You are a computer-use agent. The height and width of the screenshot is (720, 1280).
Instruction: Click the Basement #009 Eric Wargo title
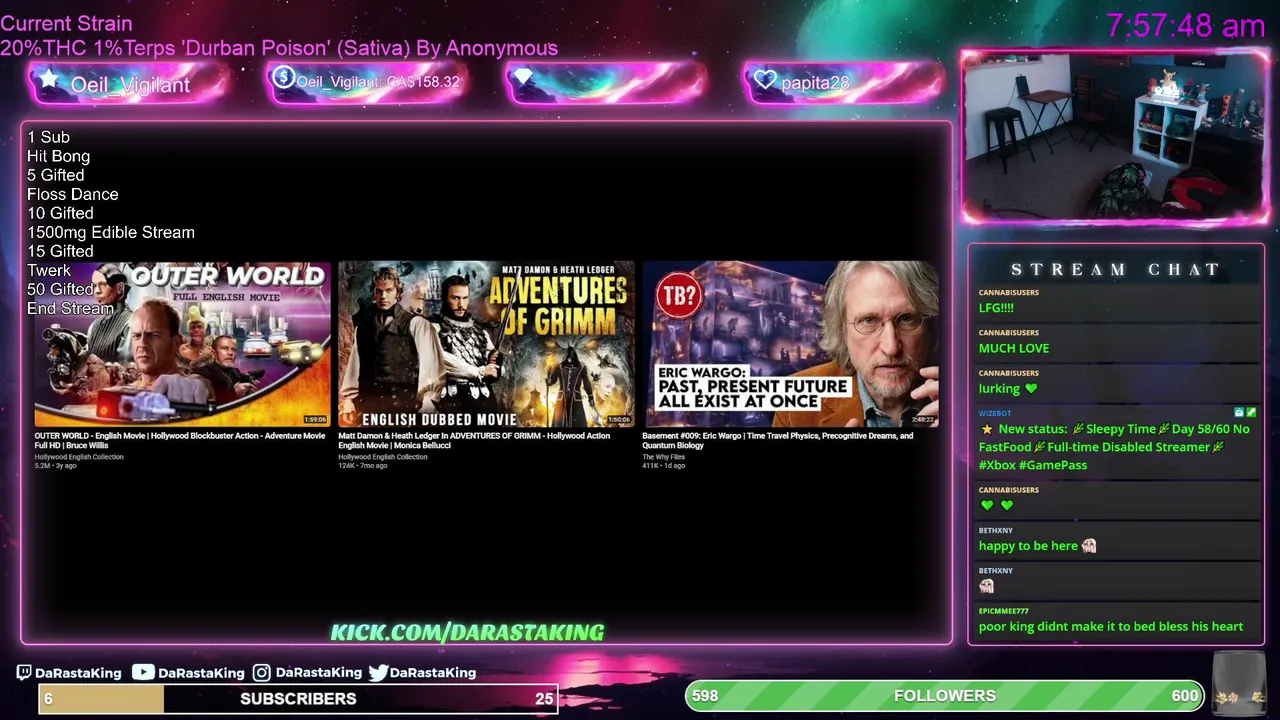point(778,440)
